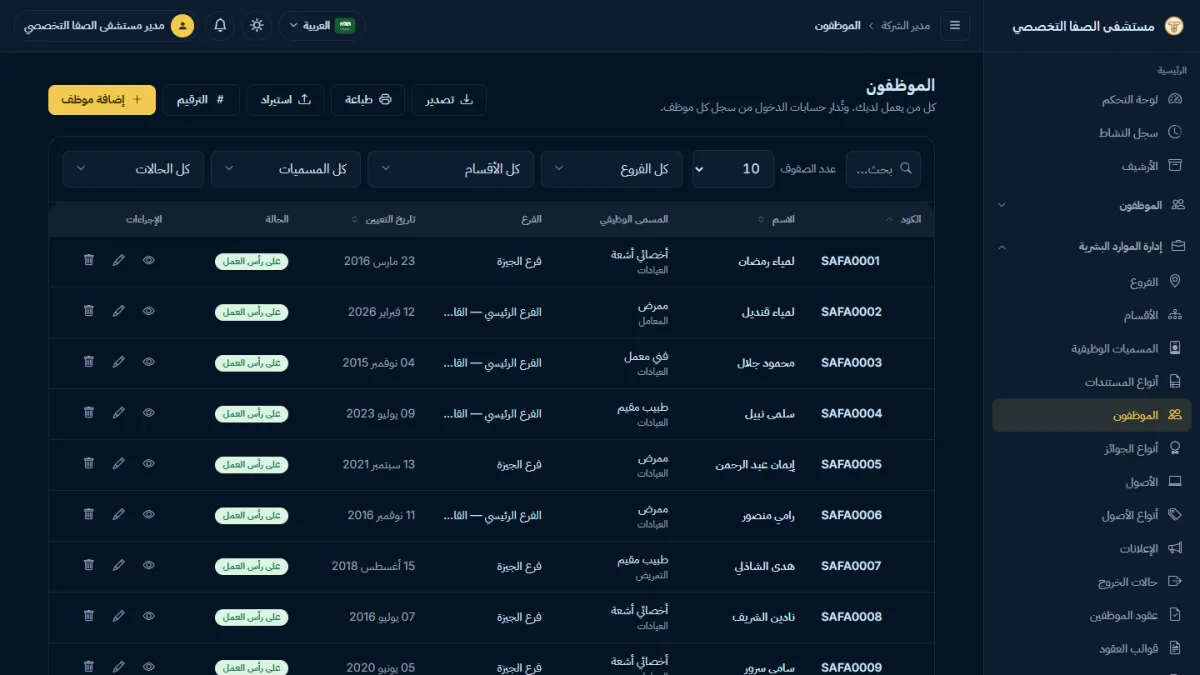Open the العربية language dropdown
Screen dimensions: 1200x675
pyautogui.click(x=322, y=25)
